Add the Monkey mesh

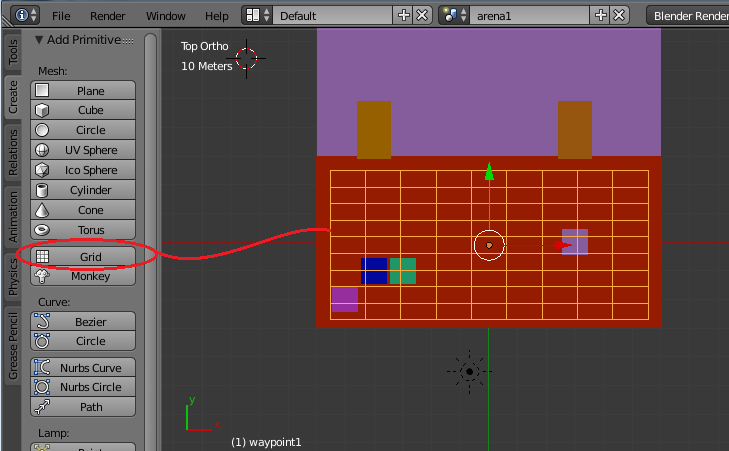click(x=83, y=277)
